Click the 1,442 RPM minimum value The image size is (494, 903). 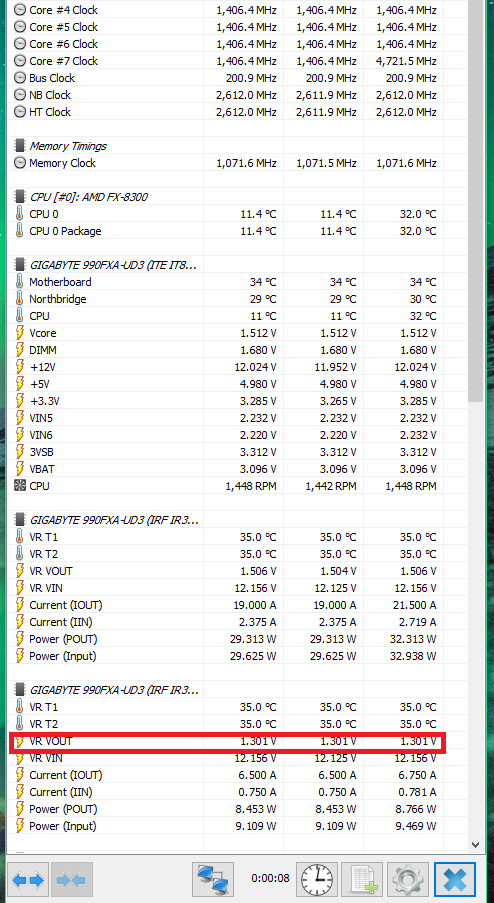pyautogui.click(x=330, y=486)
